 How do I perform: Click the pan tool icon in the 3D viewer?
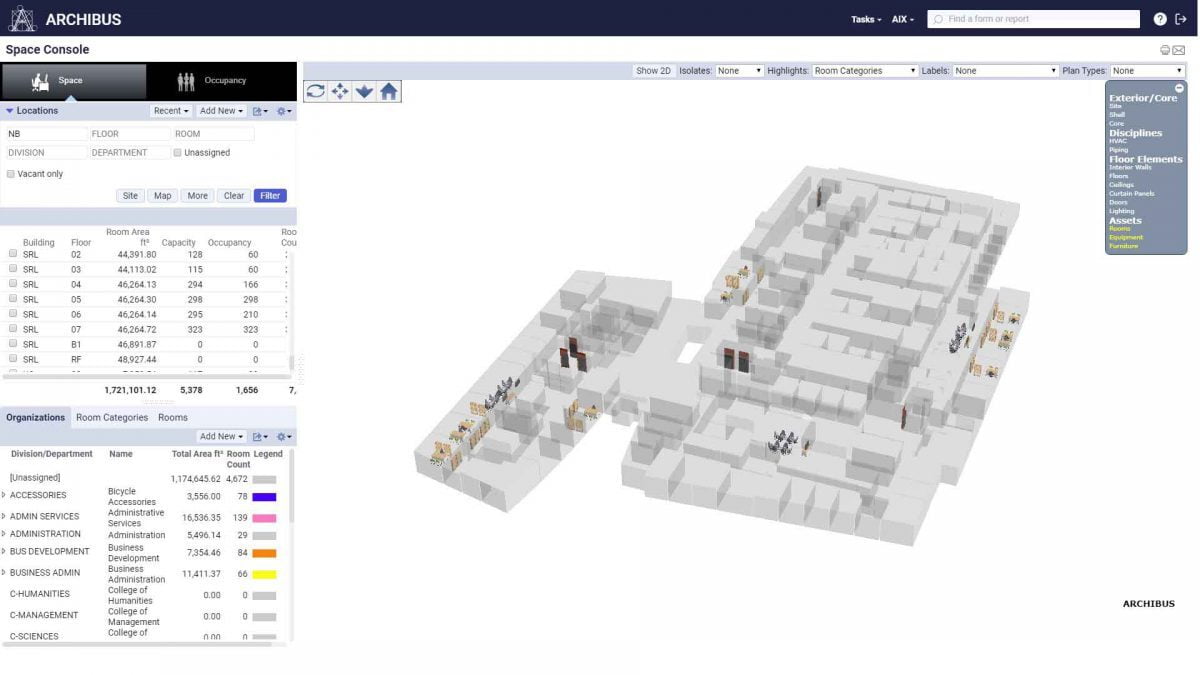[340, 91]
